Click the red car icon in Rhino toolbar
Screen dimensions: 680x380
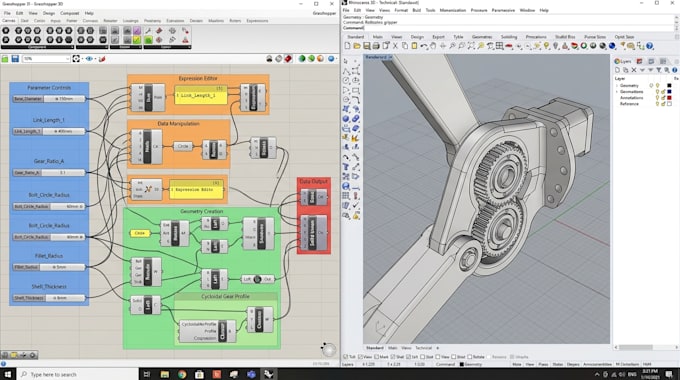[509, 46]
